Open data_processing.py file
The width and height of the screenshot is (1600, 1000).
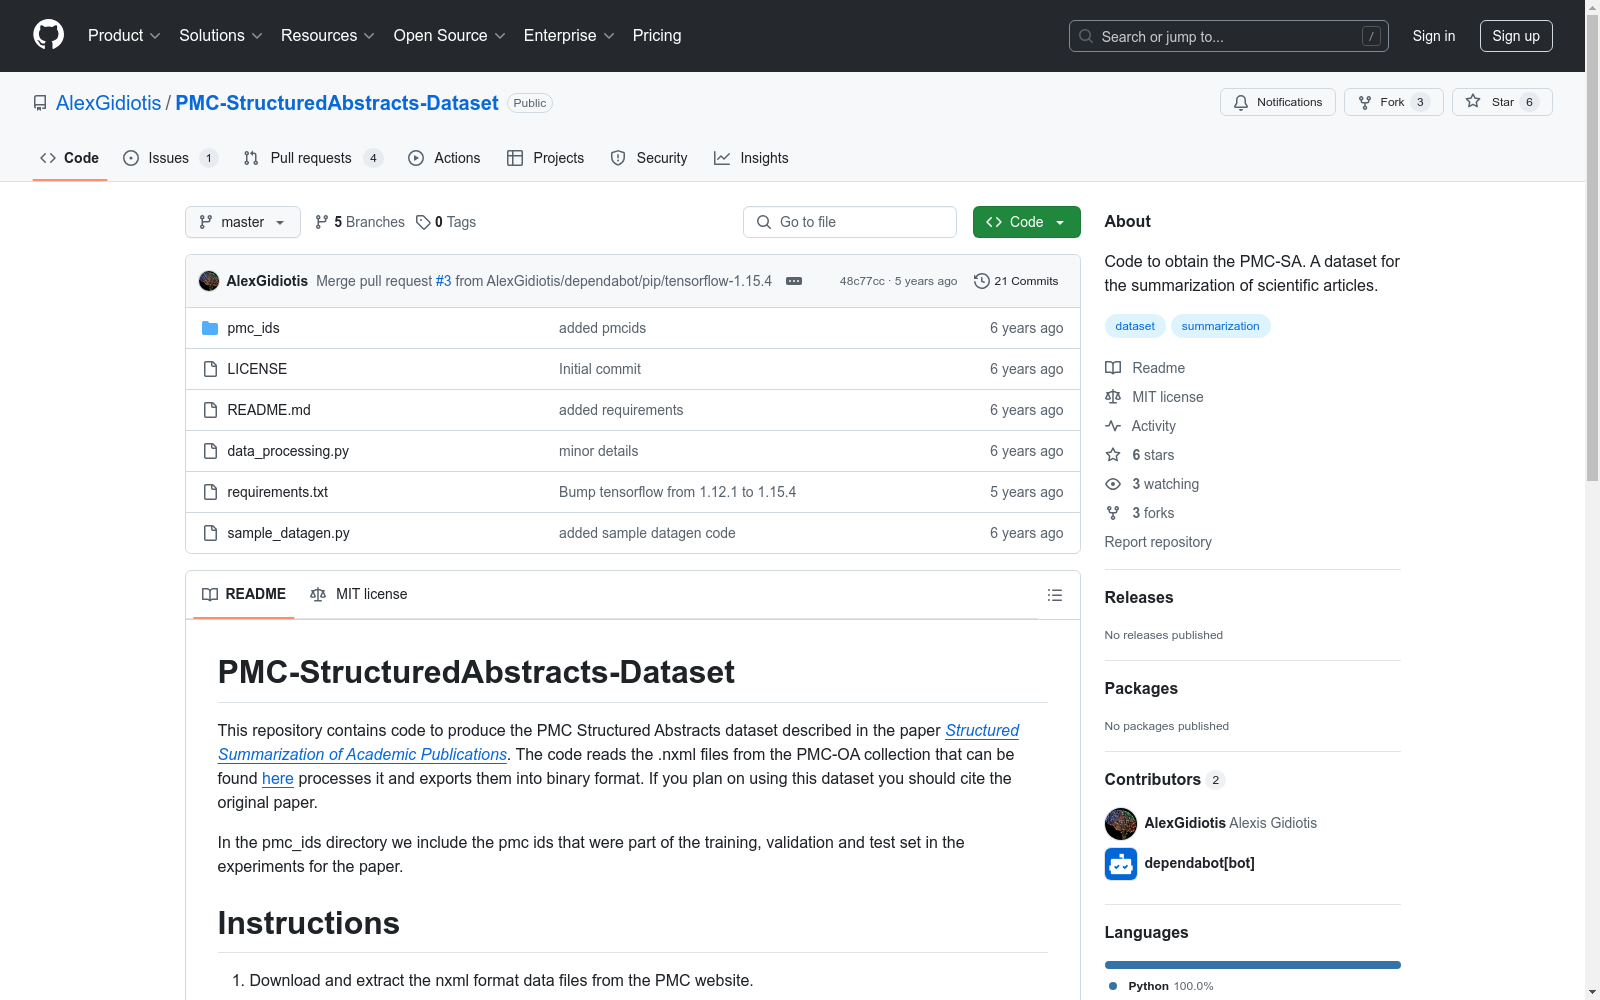point(288,451)
